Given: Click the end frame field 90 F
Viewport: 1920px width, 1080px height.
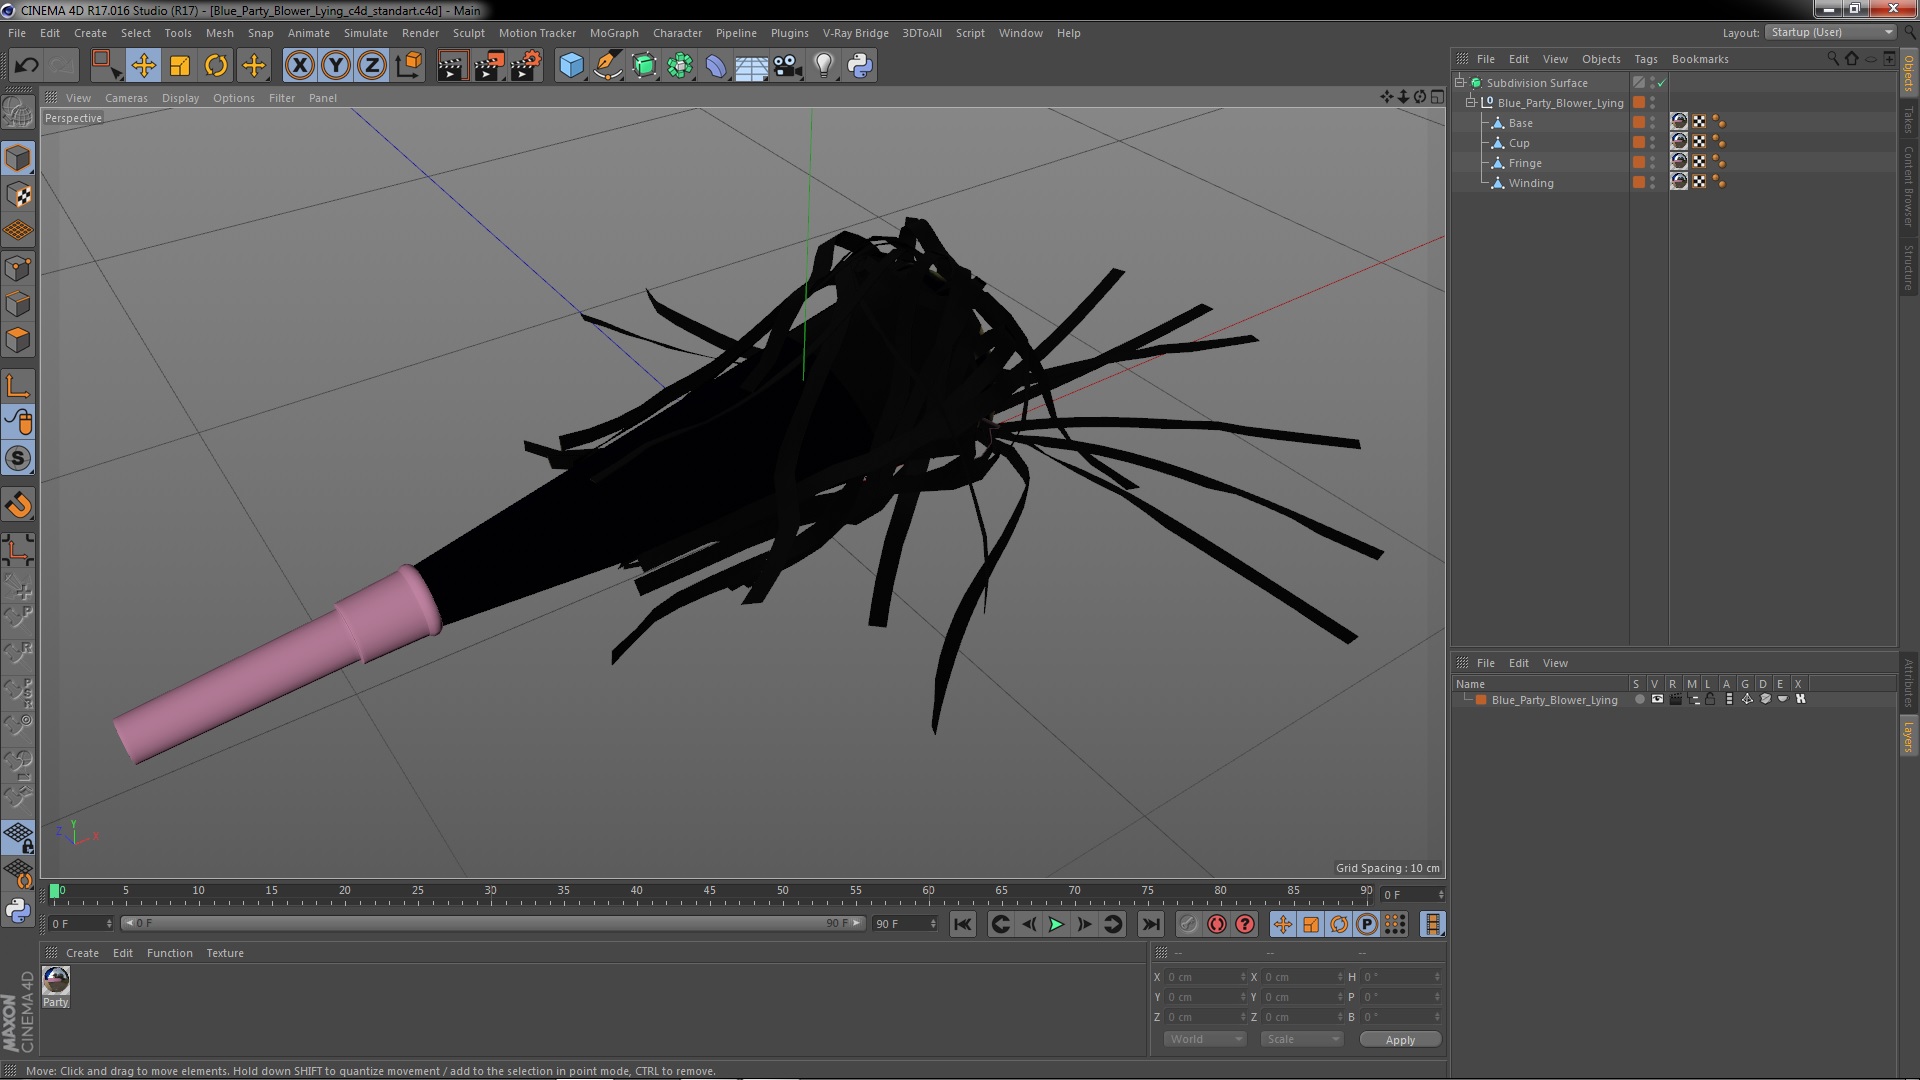Looking at the screenshot, I should pyautogui.click(x=906, y=924).
